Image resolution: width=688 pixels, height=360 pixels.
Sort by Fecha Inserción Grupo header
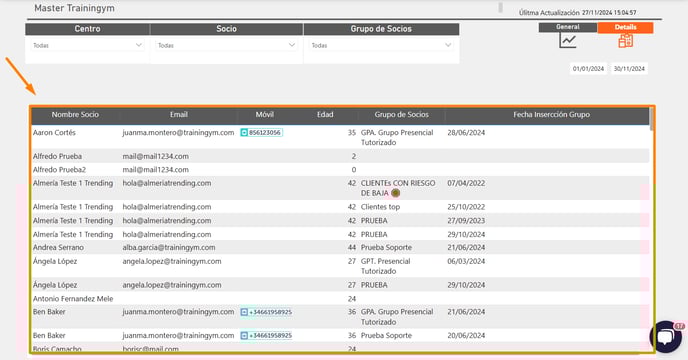pyautogui.click(x=552, y=115)
